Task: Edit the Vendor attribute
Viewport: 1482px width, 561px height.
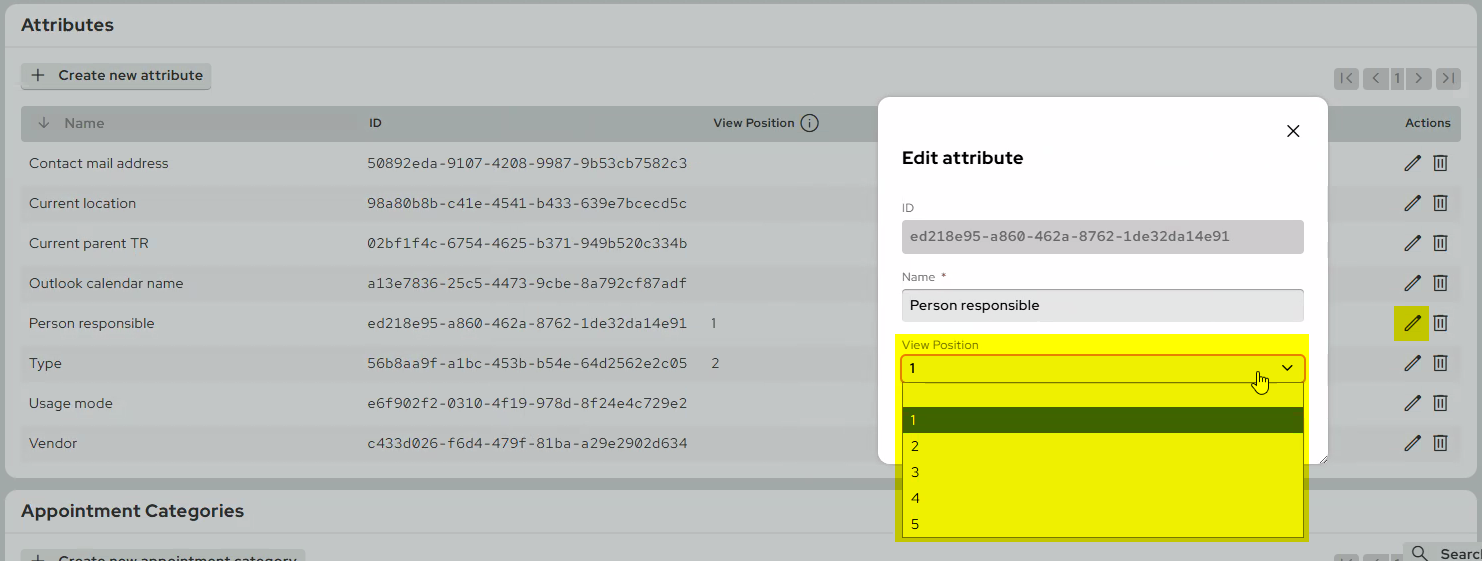Action: [1412, 443]
